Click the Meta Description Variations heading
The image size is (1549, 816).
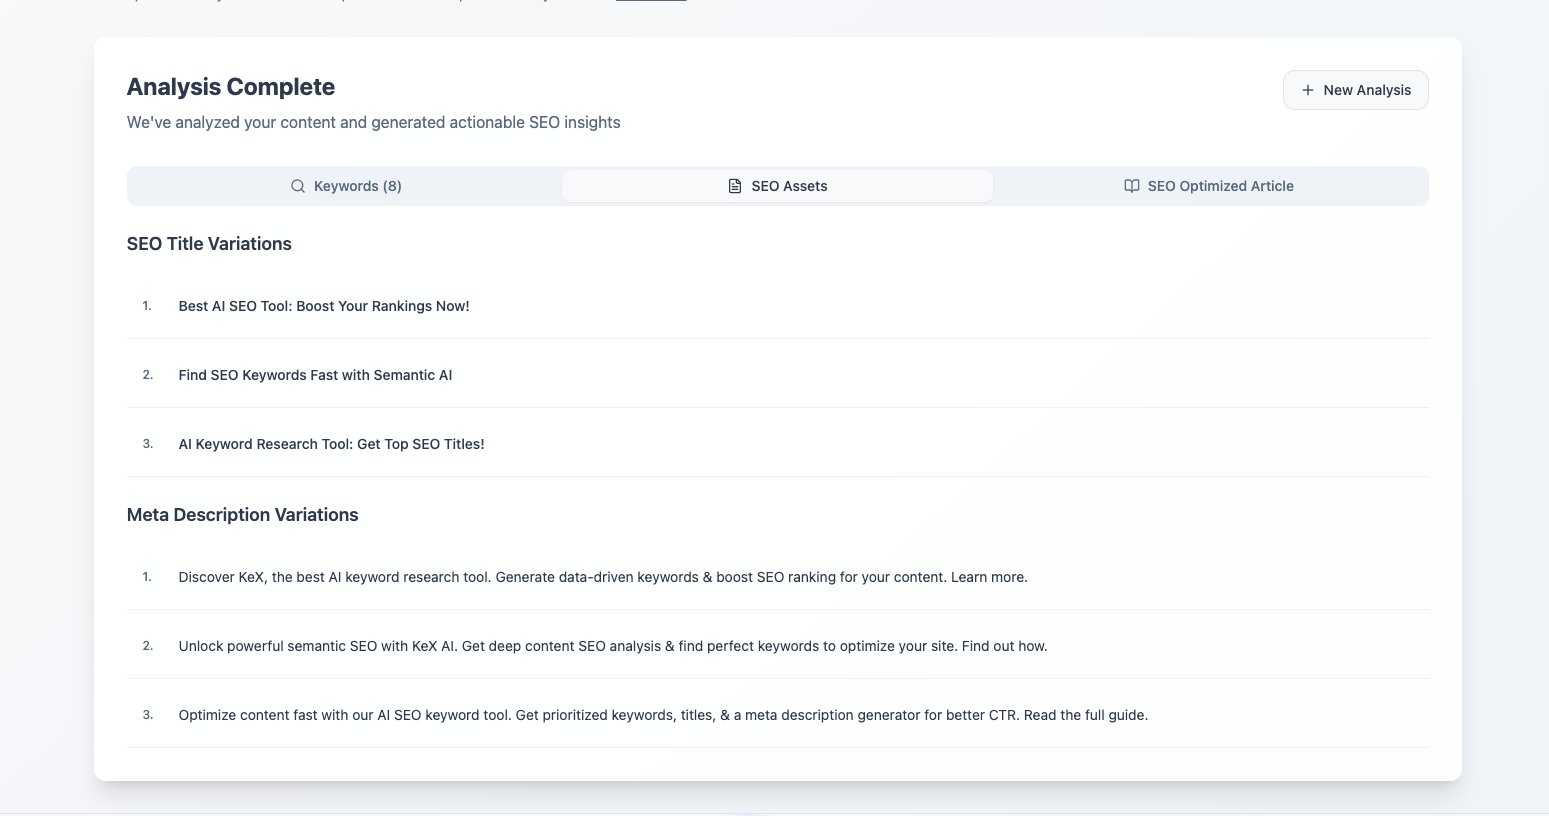(x=242, y=514)
